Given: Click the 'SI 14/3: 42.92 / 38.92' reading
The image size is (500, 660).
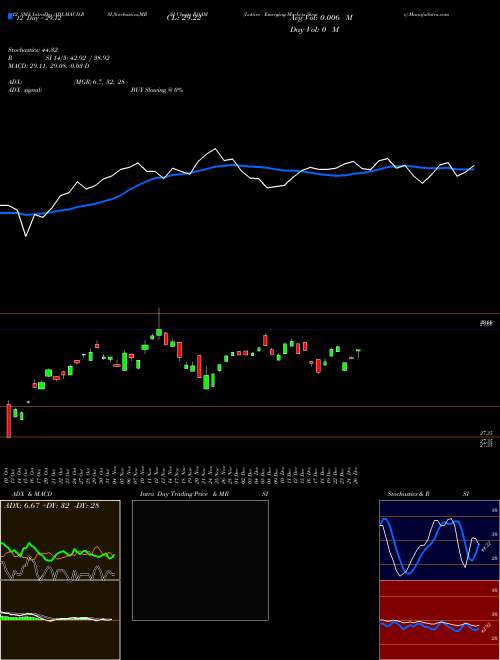Looking at the screenshot, I should pyautogui.click(x=77, y=58).
